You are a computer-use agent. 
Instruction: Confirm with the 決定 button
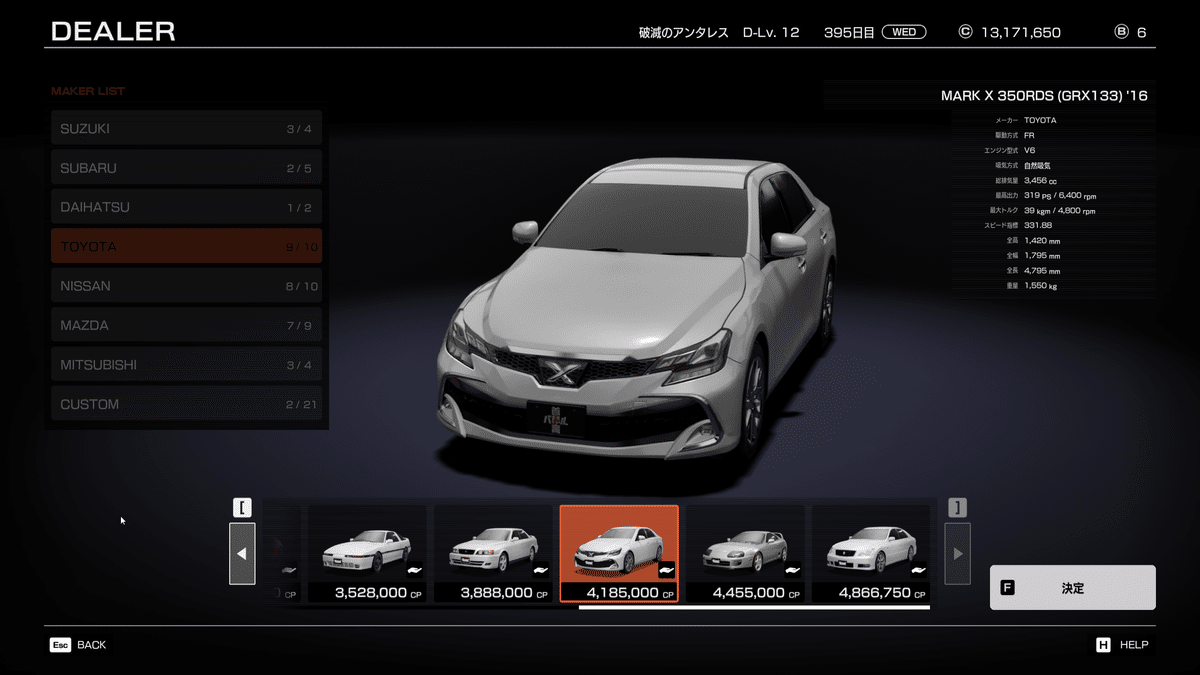(x=1072, y=588)
